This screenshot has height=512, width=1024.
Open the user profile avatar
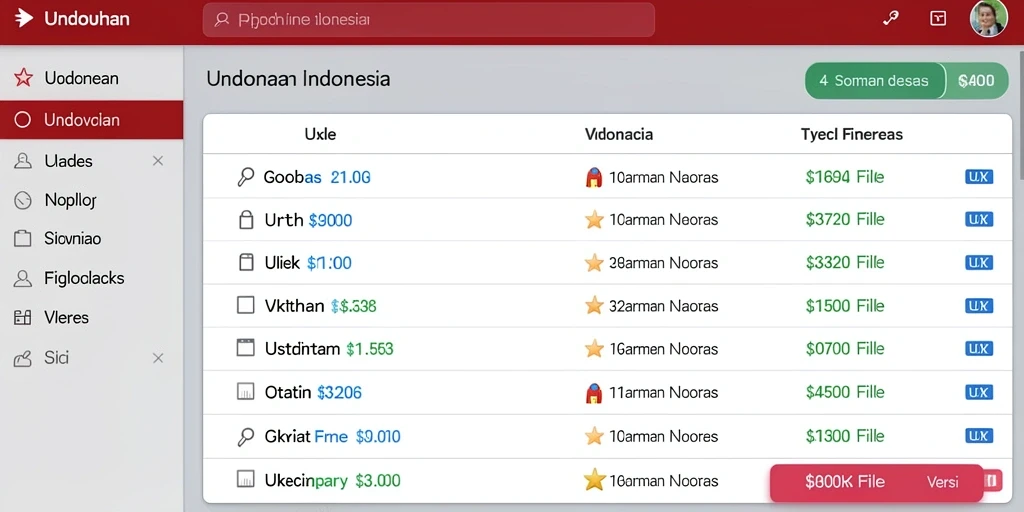tap(988, 18)
